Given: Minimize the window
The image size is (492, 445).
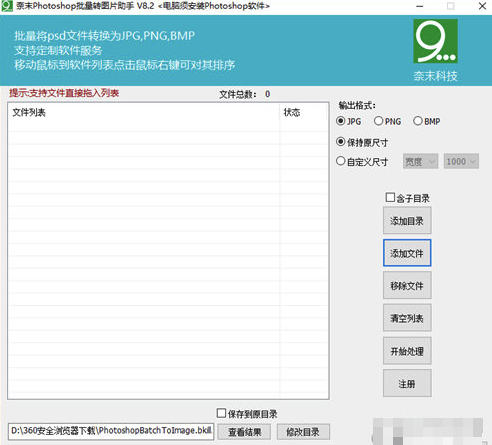Looking at the screenshot, I should (420, 6).
